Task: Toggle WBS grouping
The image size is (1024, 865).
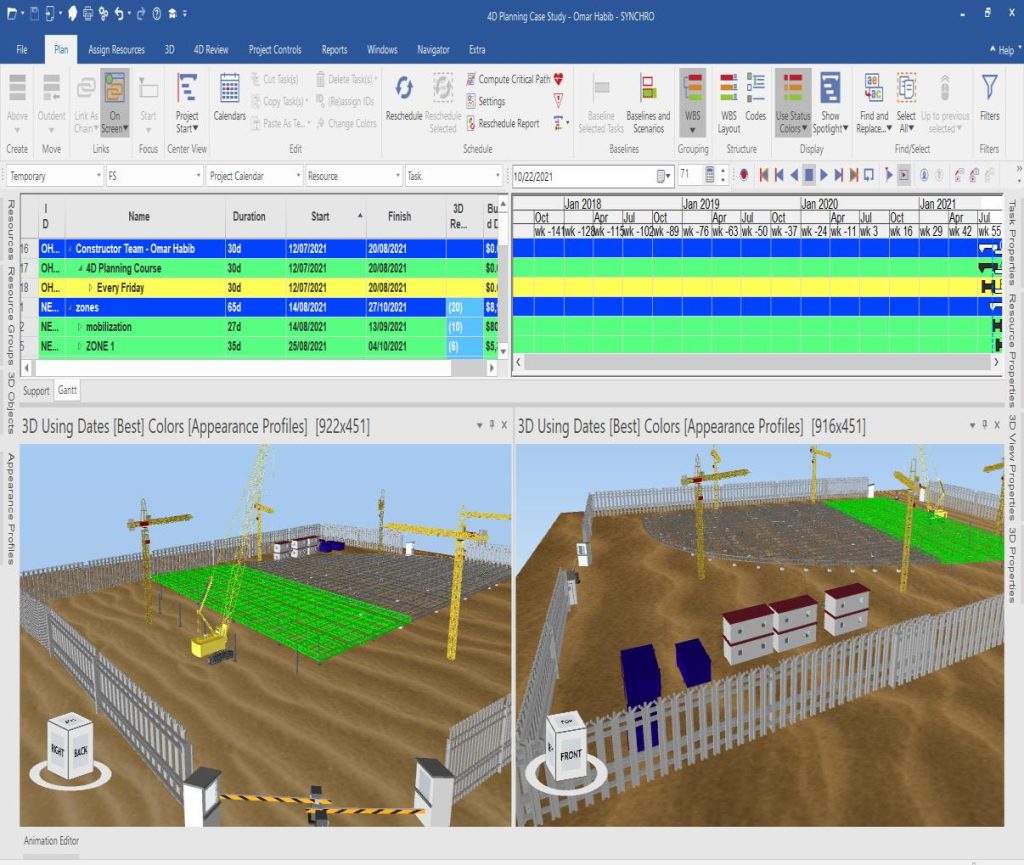Action: (x=692, y=102)
